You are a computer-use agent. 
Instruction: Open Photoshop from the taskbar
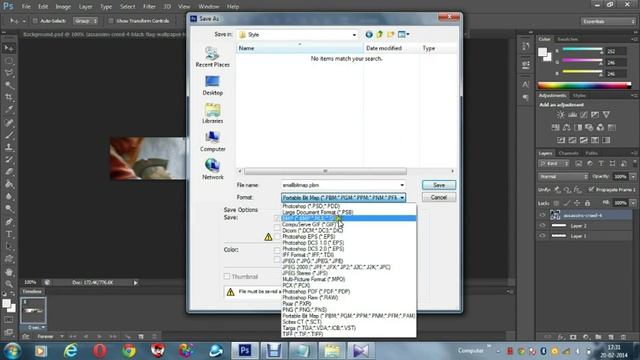(245, 351)
